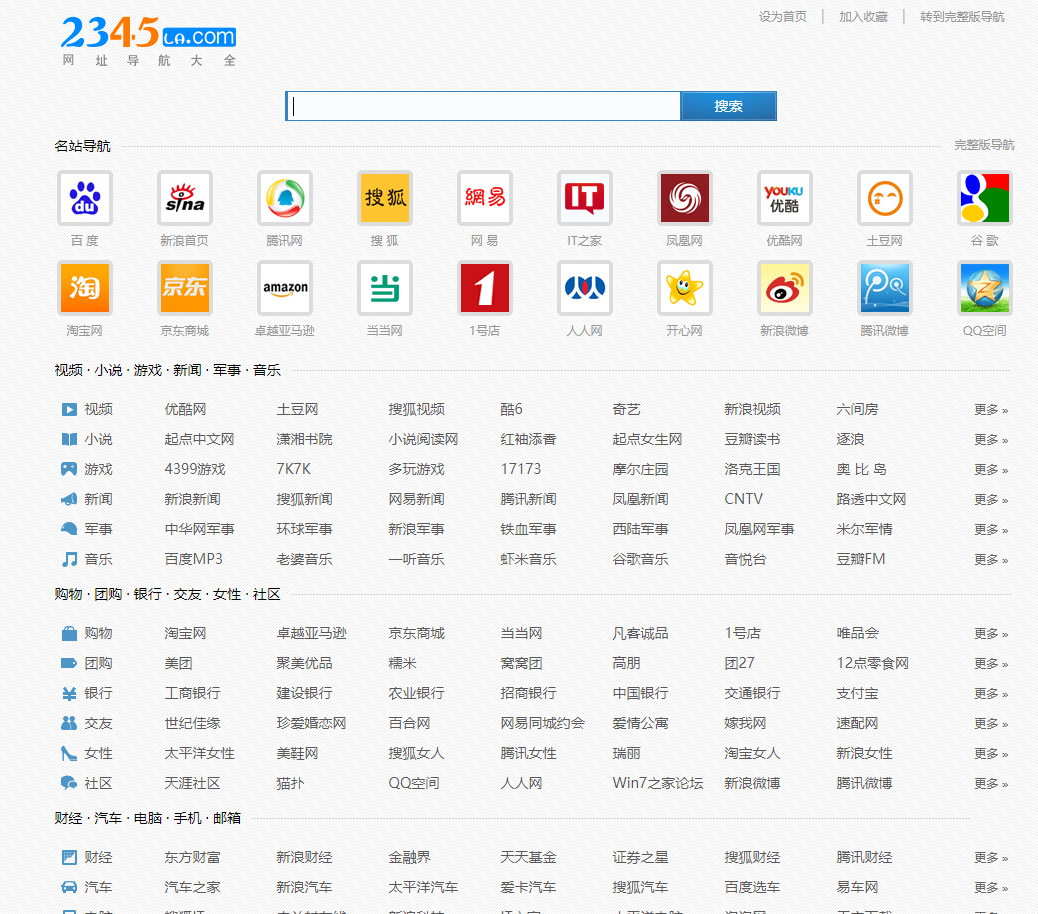The image size is (1038, 914).
Task: Open the Tudou (土豆网) icon
Action: click(884, 198)
